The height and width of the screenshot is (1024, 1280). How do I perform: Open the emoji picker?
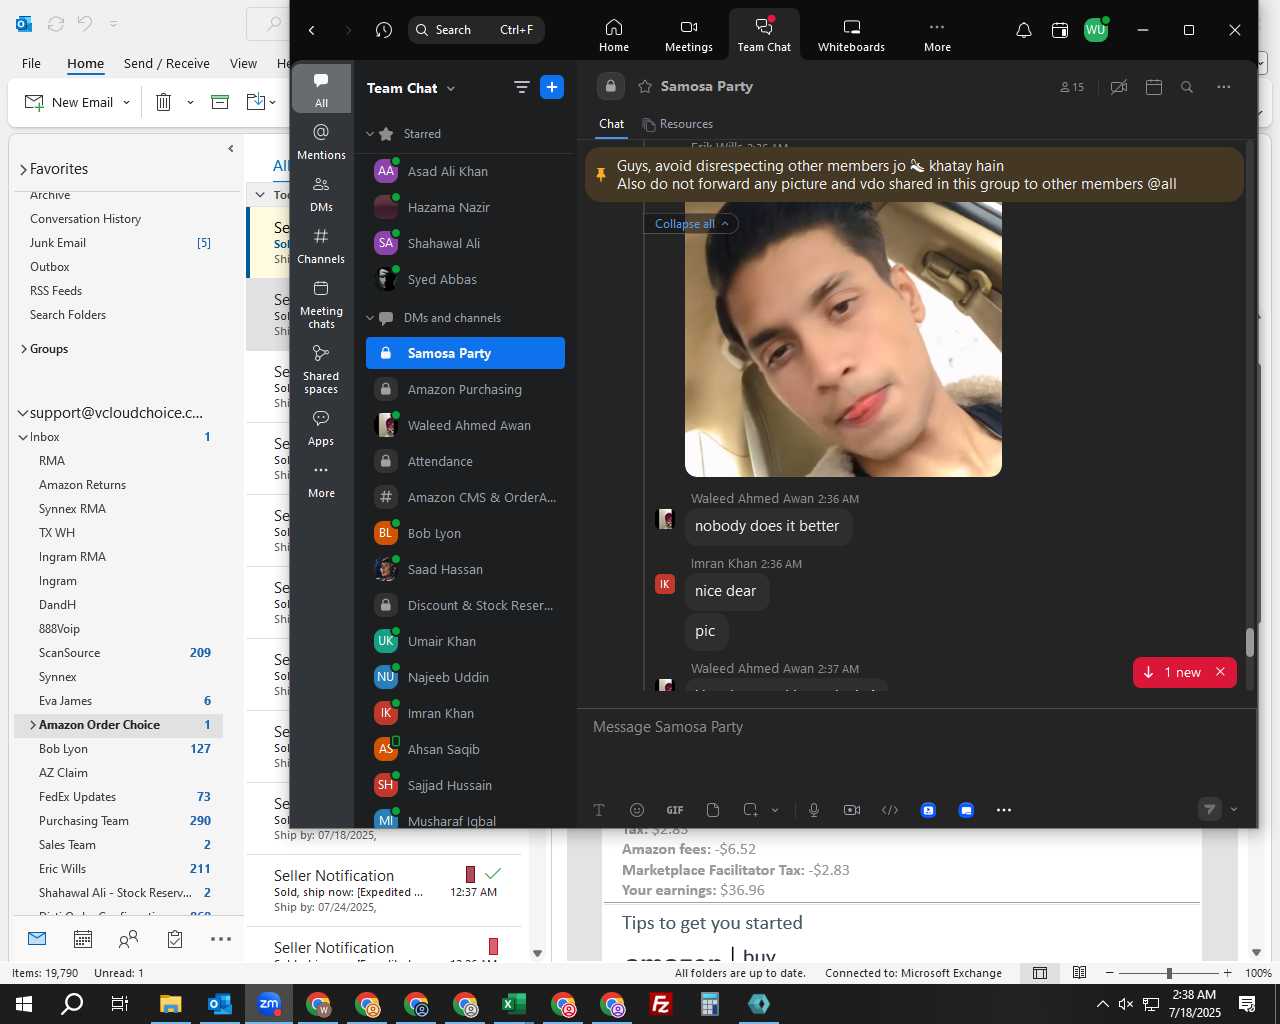(x=637, y=810)
